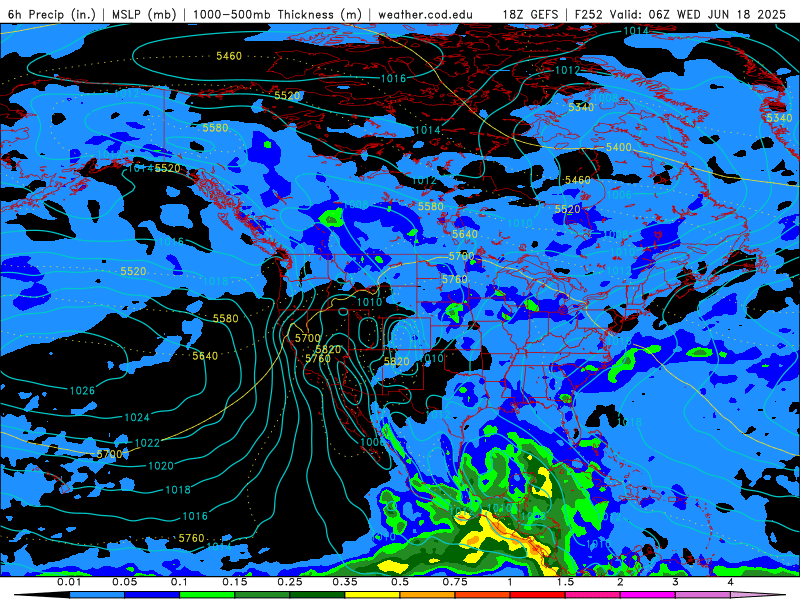Click the red 1–1.5 legend swatch
800x600 pixels.
coord(538,595)
